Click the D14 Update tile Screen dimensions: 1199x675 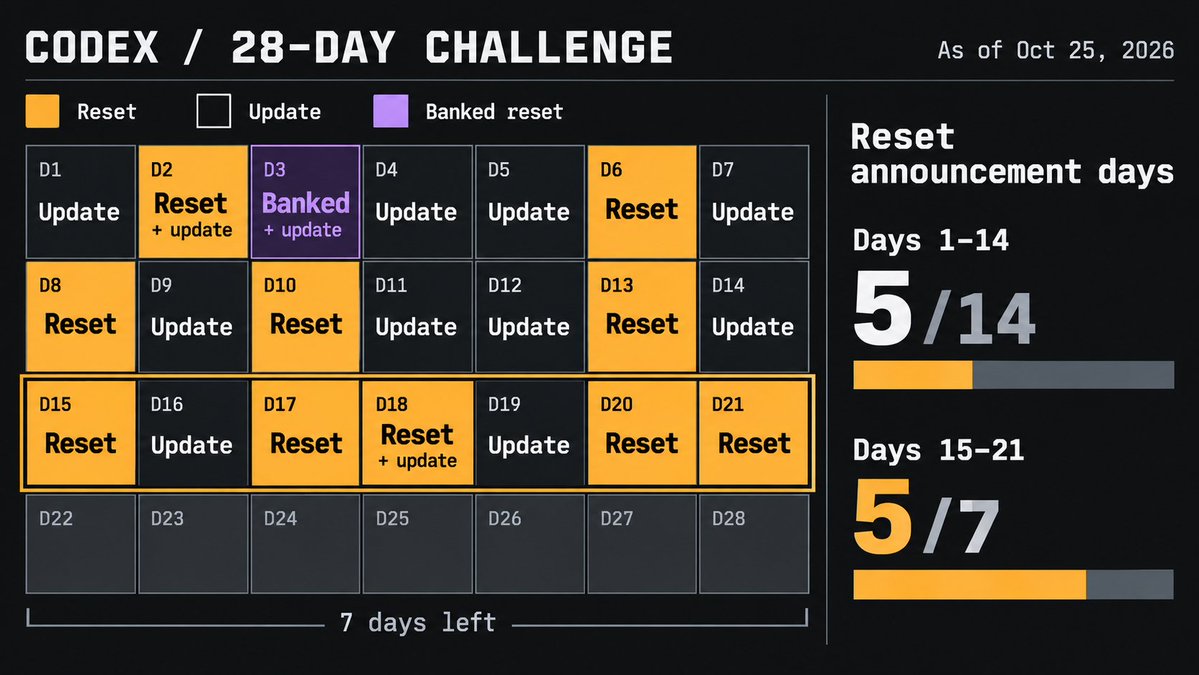click(754, 316)
